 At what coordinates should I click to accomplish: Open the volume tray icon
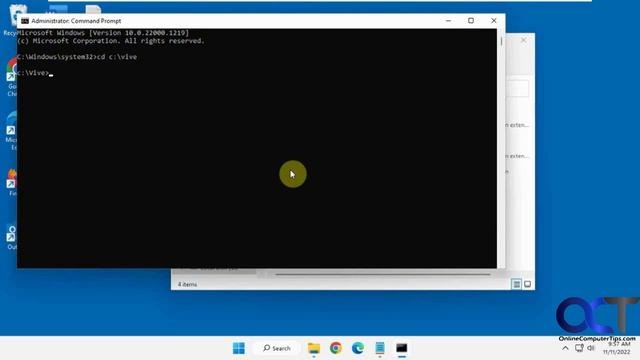click(591, 348)
